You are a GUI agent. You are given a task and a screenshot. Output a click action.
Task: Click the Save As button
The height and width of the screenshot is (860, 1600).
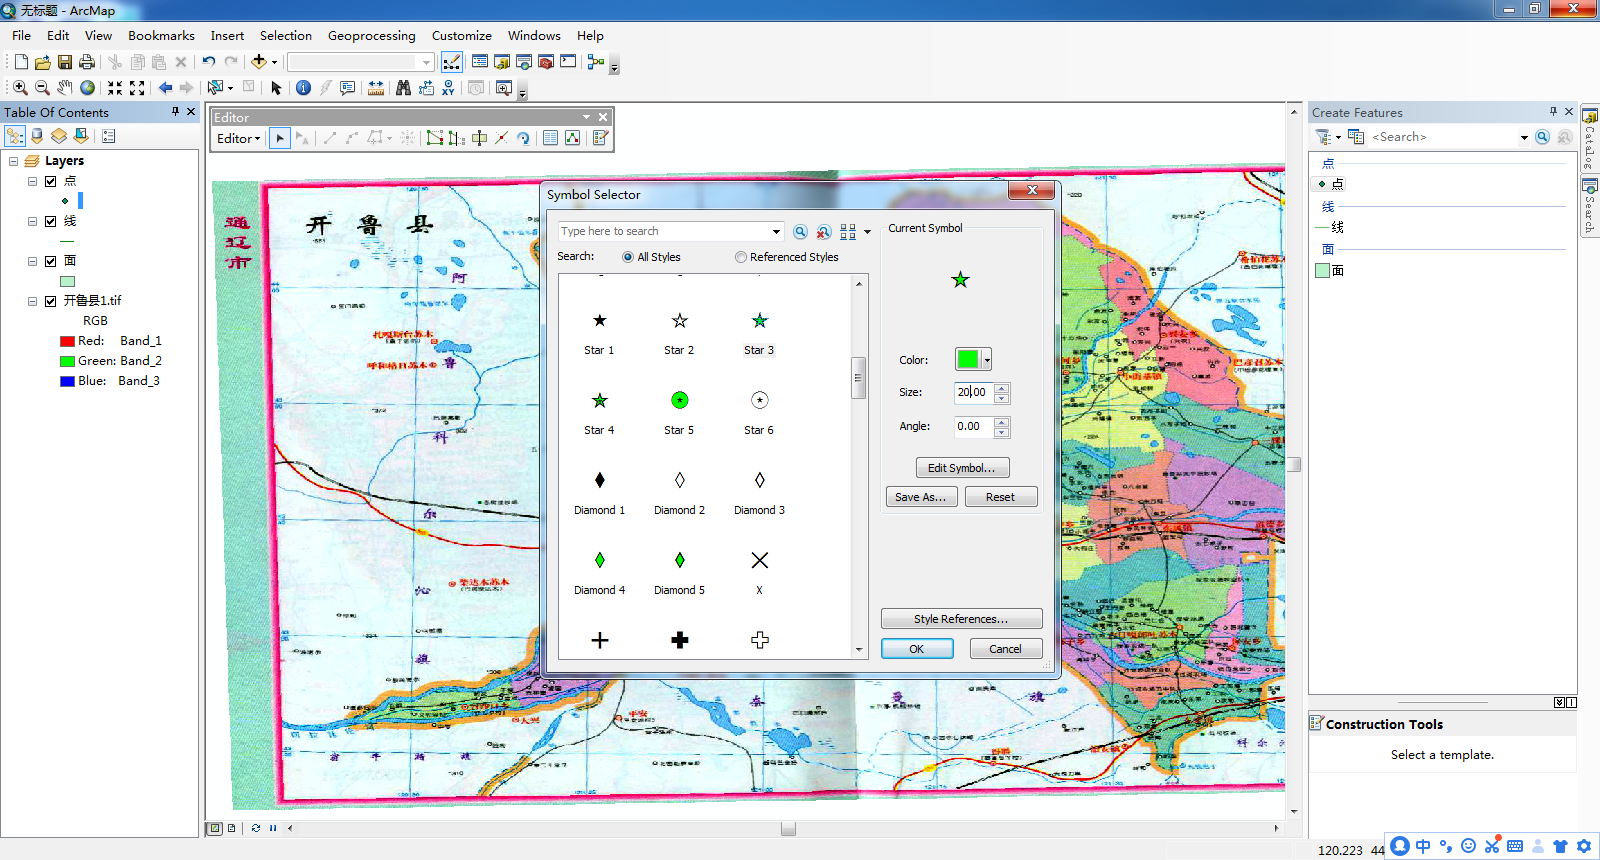point(921,497)
